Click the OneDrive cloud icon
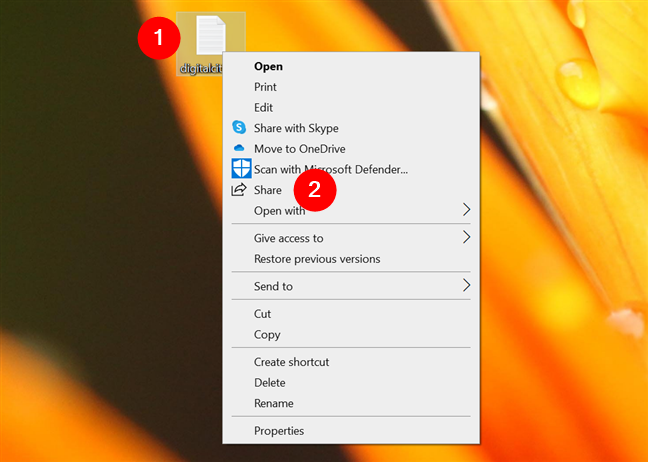This screenshot has height=462, width=648. pos(239,148)
